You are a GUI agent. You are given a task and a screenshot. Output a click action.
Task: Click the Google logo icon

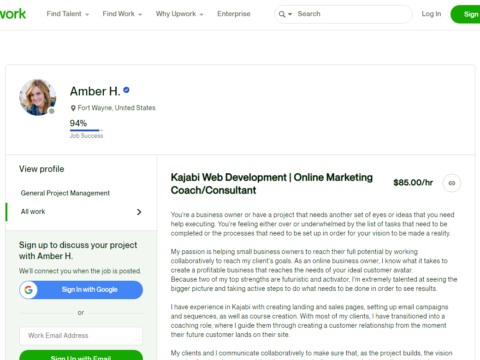click(29, 290)
